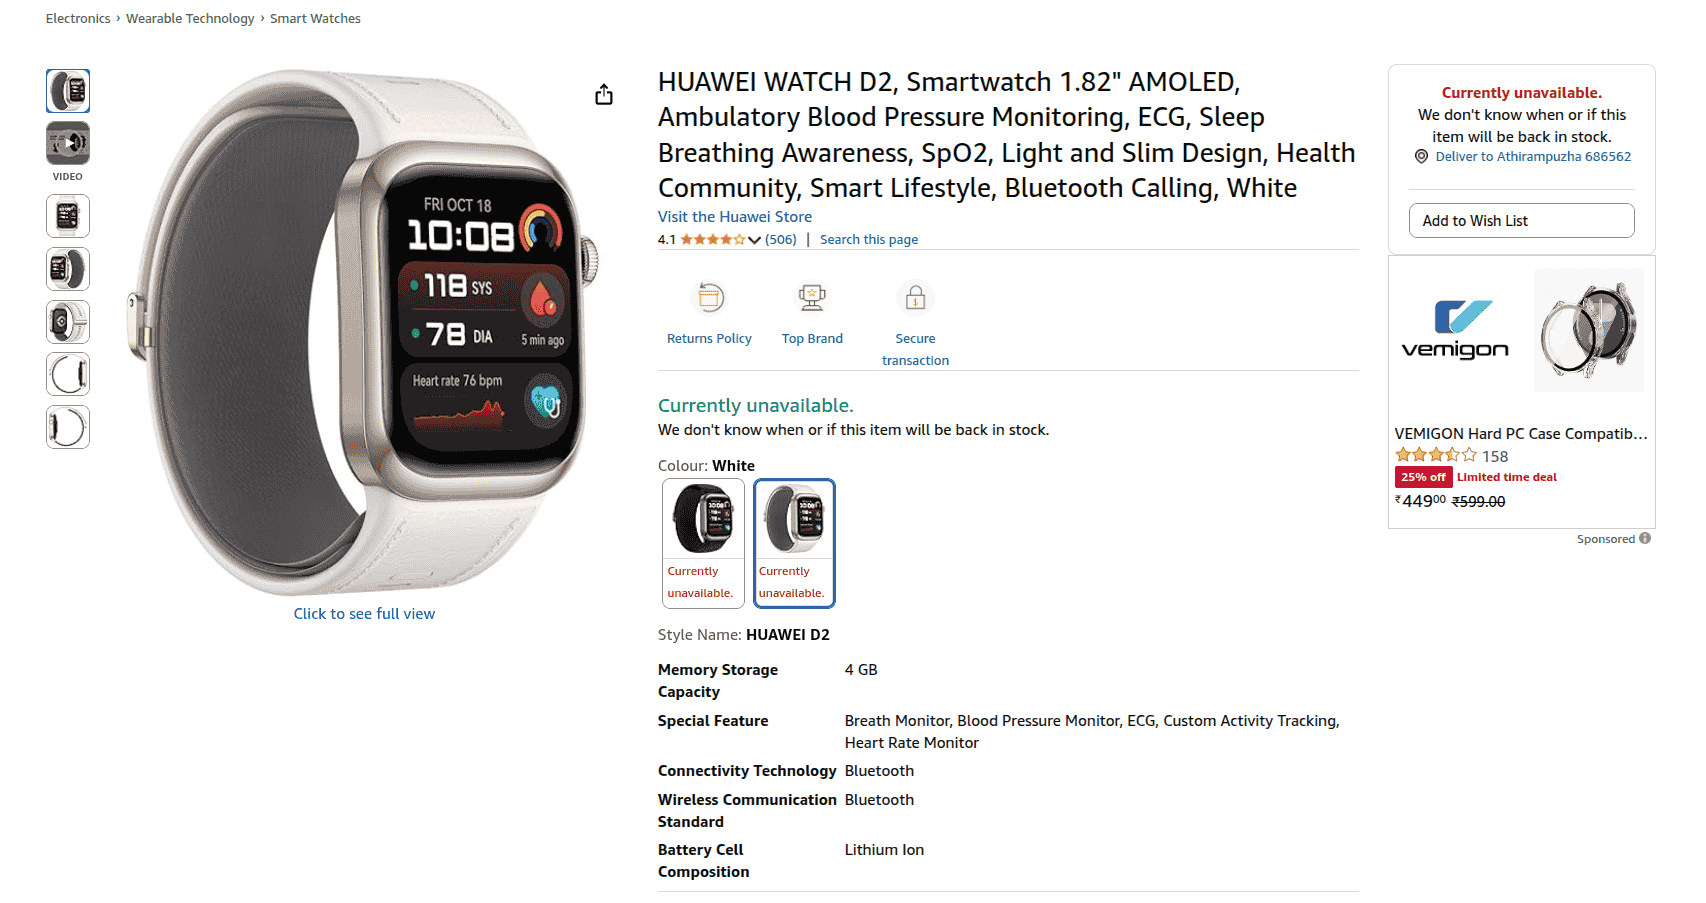
Task: Expand the ratings dropdown chevron
Action: pos(754,240)
